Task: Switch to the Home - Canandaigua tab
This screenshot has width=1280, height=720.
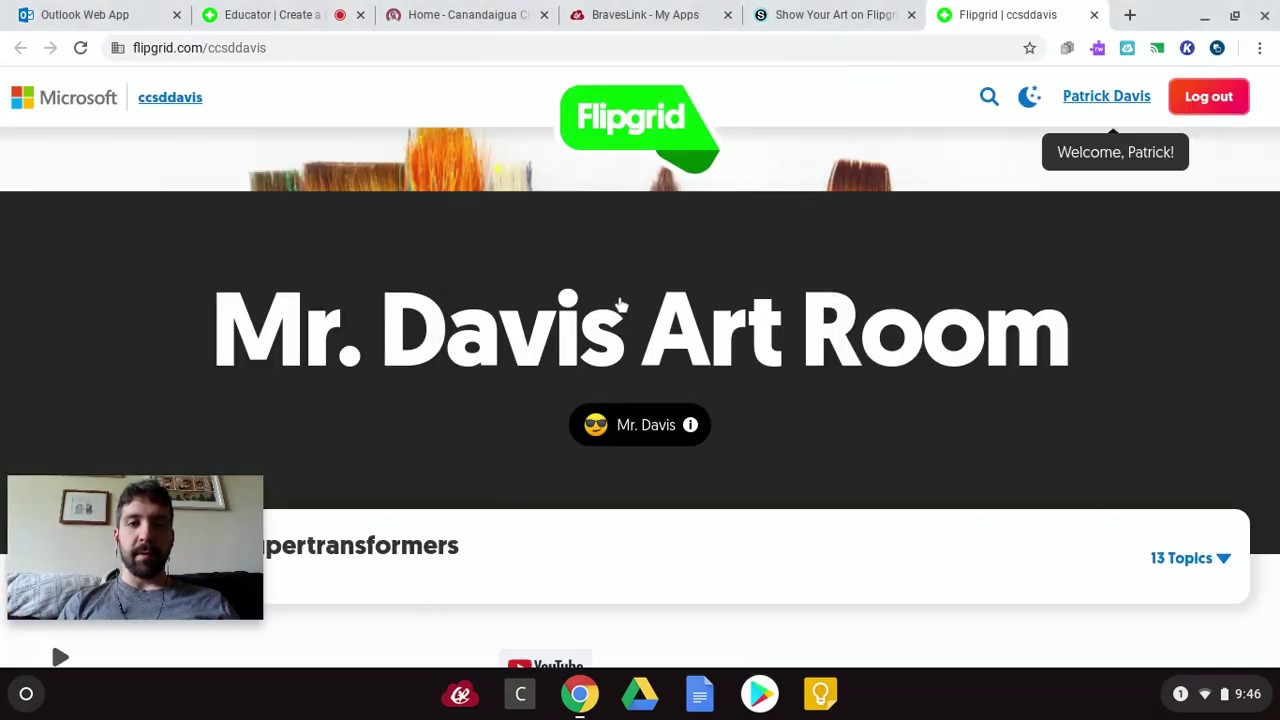Action: click(468, 15)
